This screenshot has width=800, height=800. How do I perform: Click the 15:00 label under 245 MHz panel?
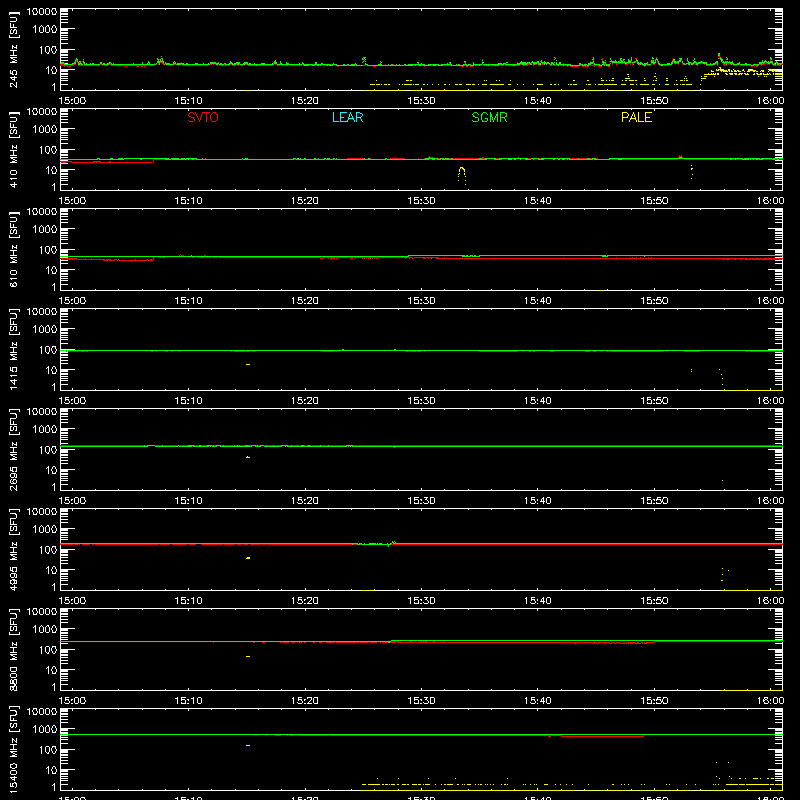click(72, 101)
